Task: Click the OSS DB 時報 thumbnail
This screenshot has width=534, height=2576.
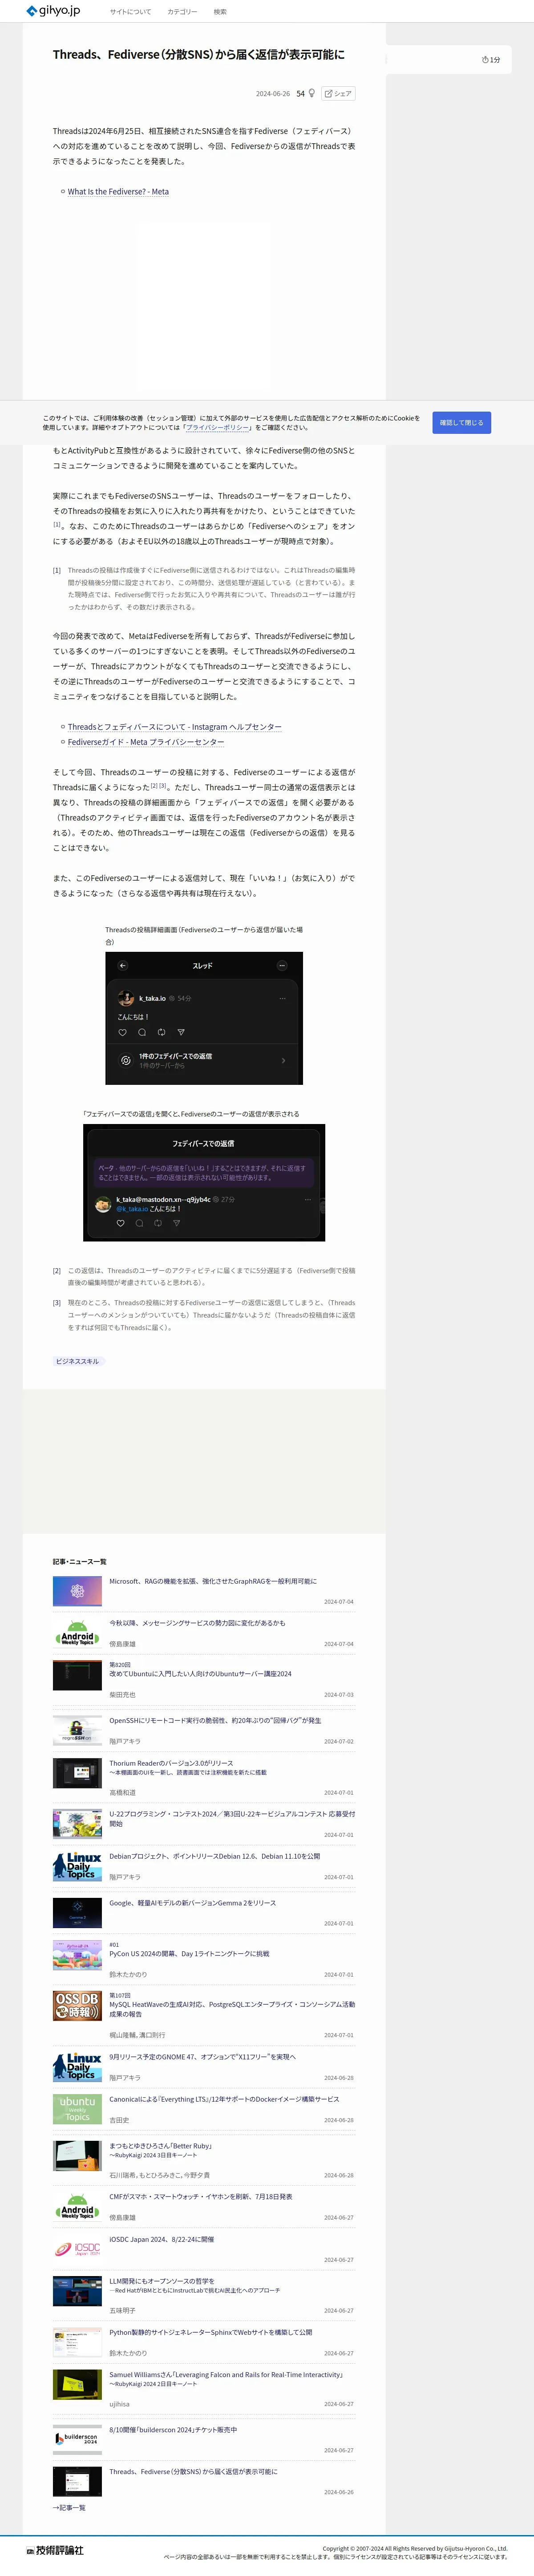Action: click(x=77, y=2005)
